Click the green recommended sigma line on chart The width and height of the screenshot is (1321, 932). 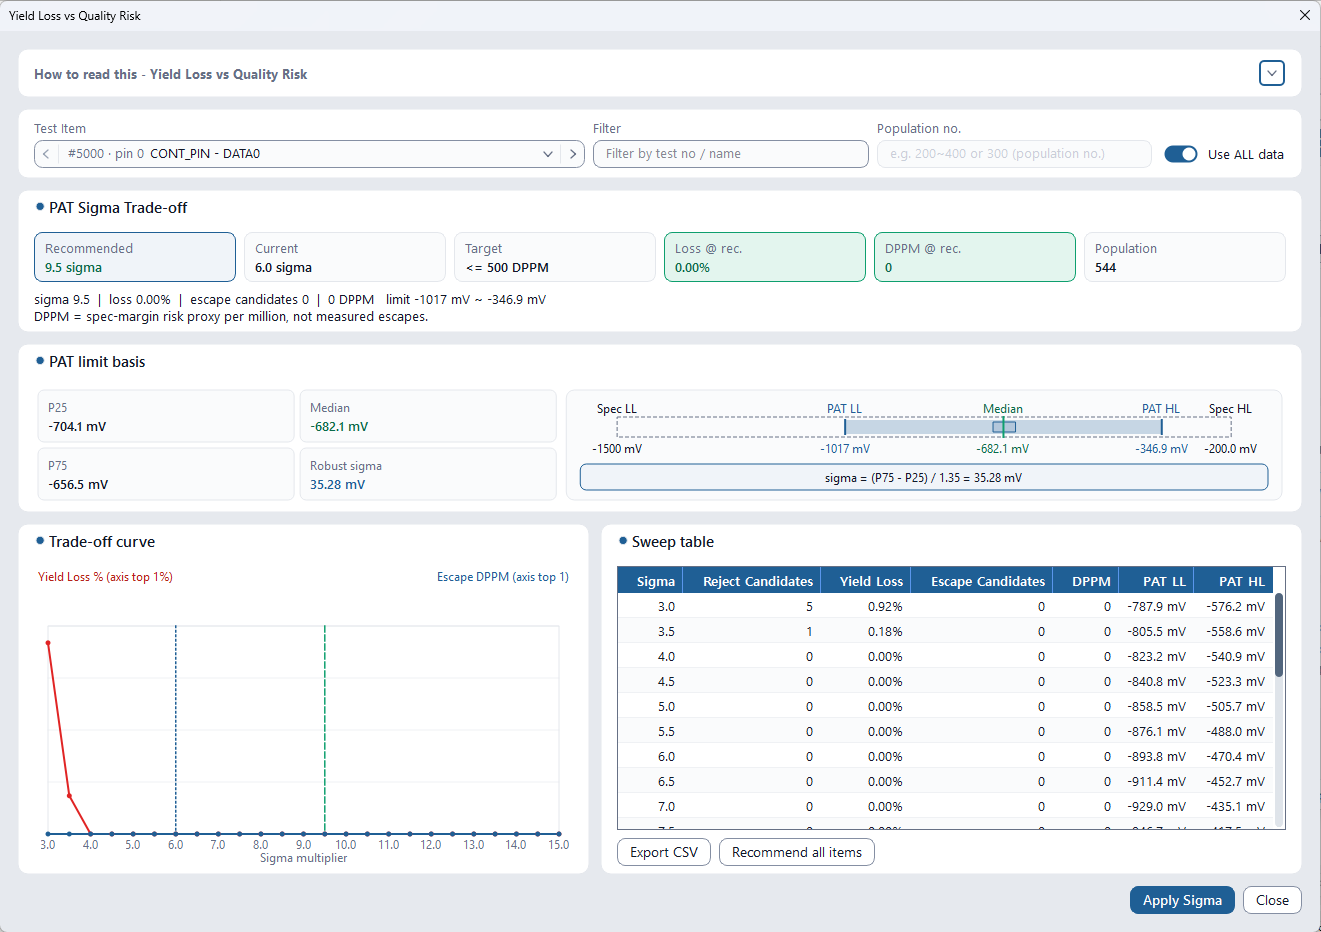pos(325,730)
